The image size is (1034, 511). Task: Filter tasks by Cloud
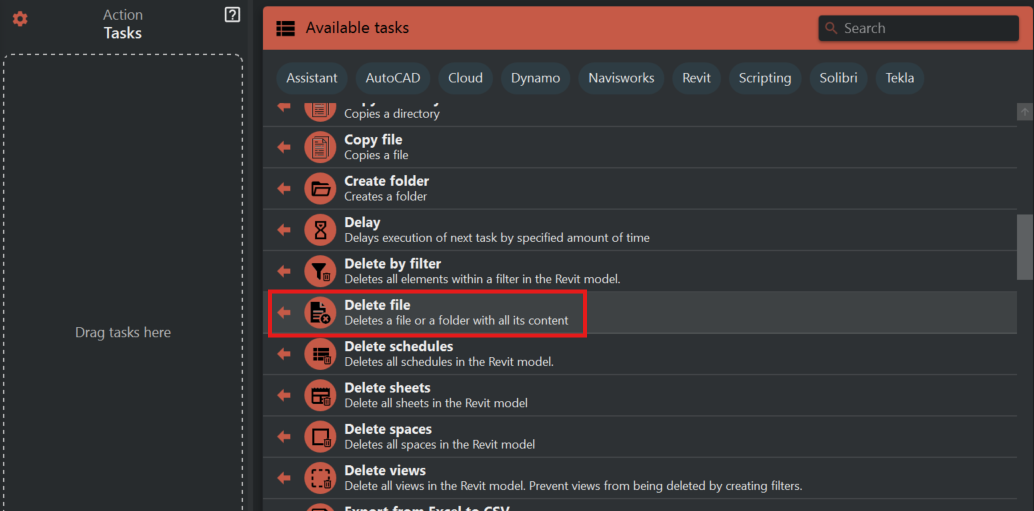click(466, 78)
